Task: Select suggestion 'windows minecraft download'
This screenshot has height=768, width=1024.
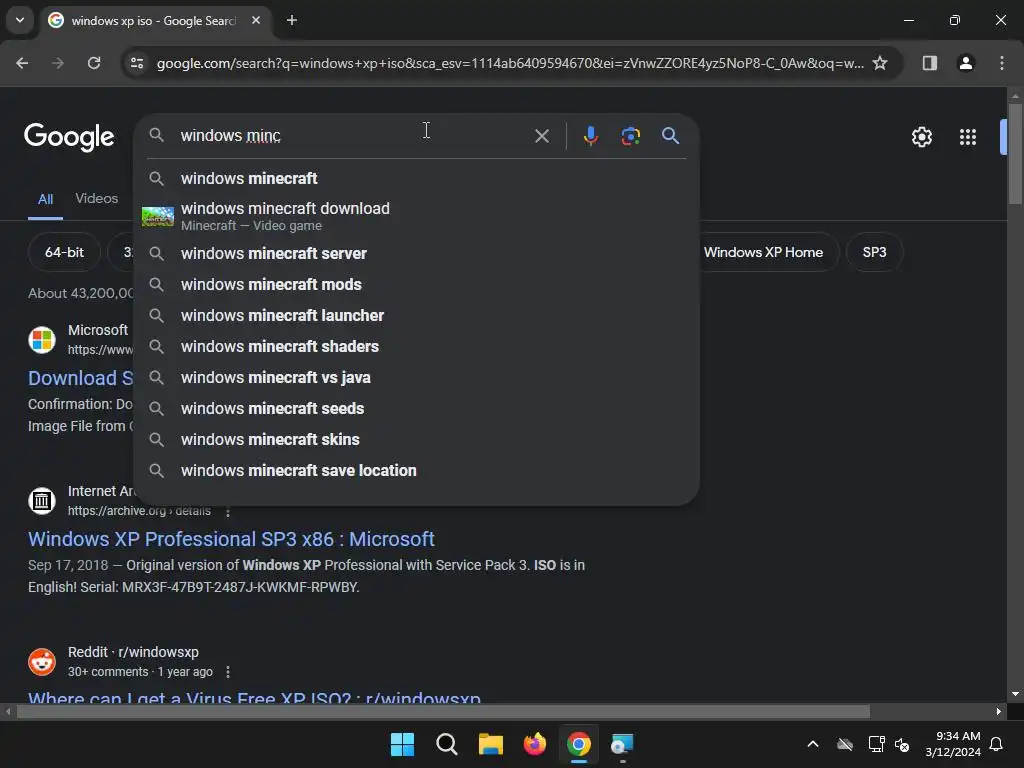Action: point(416,216)
